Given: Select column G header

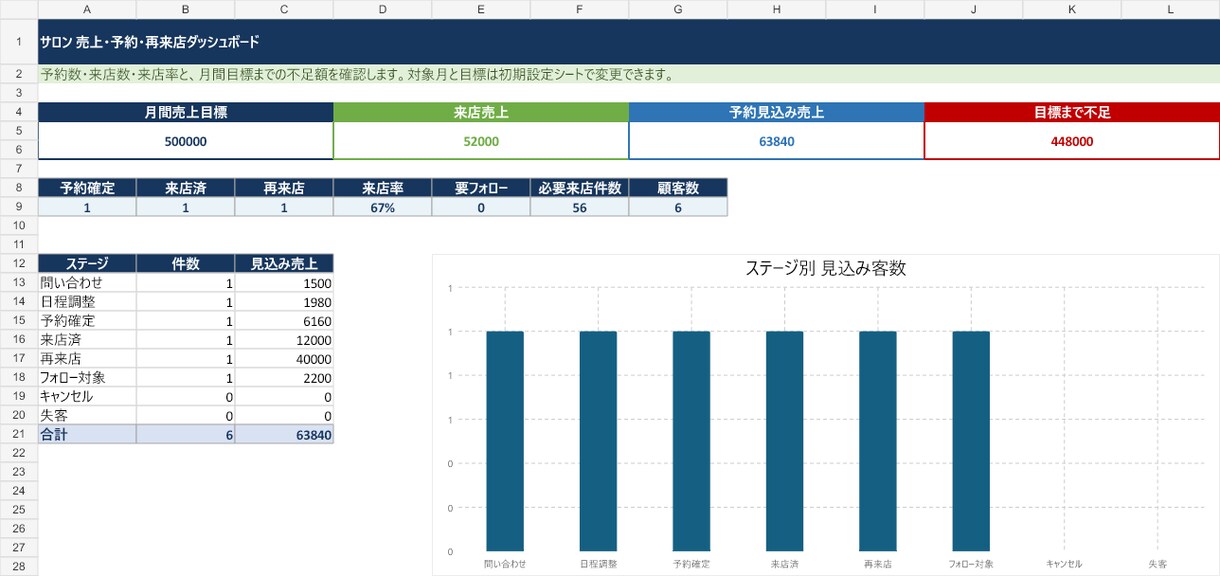Looking at the screenshot, I should click(678, 9).
